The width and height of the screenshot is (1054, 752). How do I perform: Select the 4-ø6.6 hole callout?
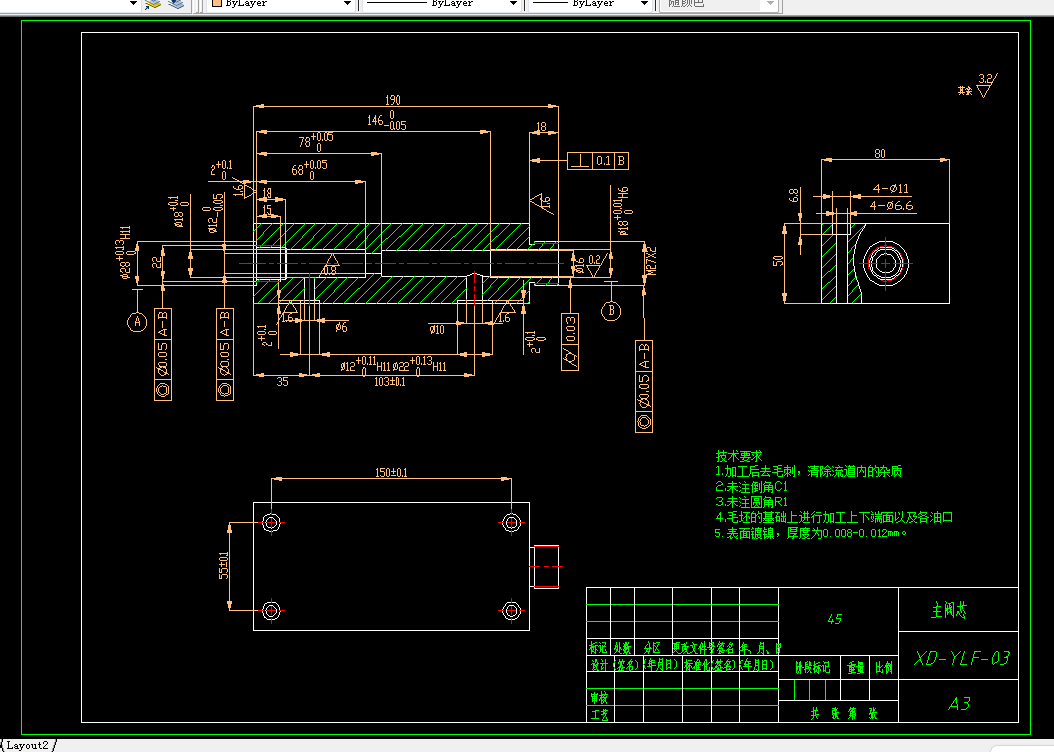(892, 206)
